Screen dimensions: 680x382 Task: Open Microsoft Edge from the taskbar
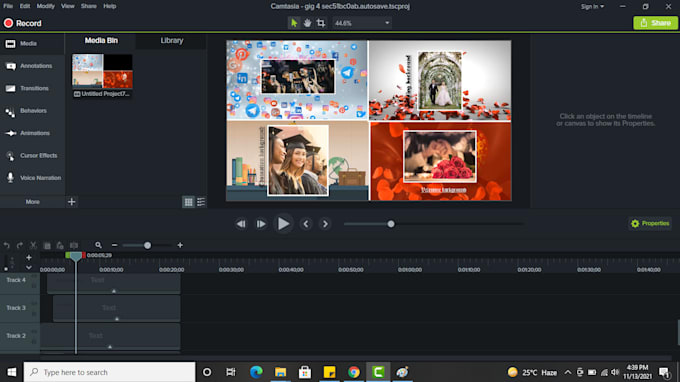coord(256,372)
